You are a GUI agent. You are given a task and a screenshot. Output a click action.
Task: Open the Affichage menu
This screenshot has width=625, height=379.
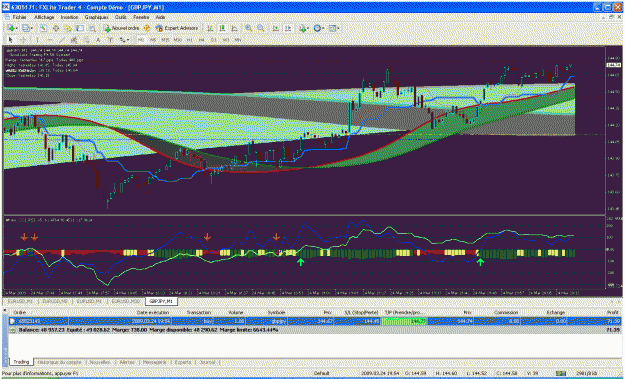coord(44,17)
